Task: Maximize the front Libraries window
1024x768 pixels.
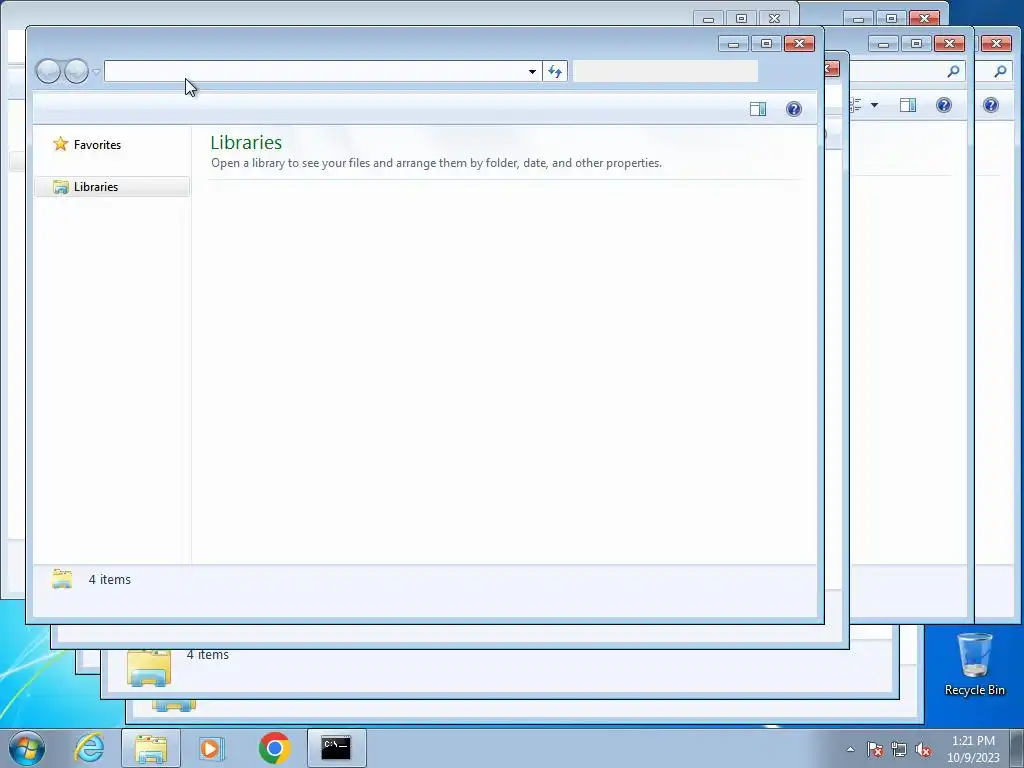Action: (x=766, y=44)
